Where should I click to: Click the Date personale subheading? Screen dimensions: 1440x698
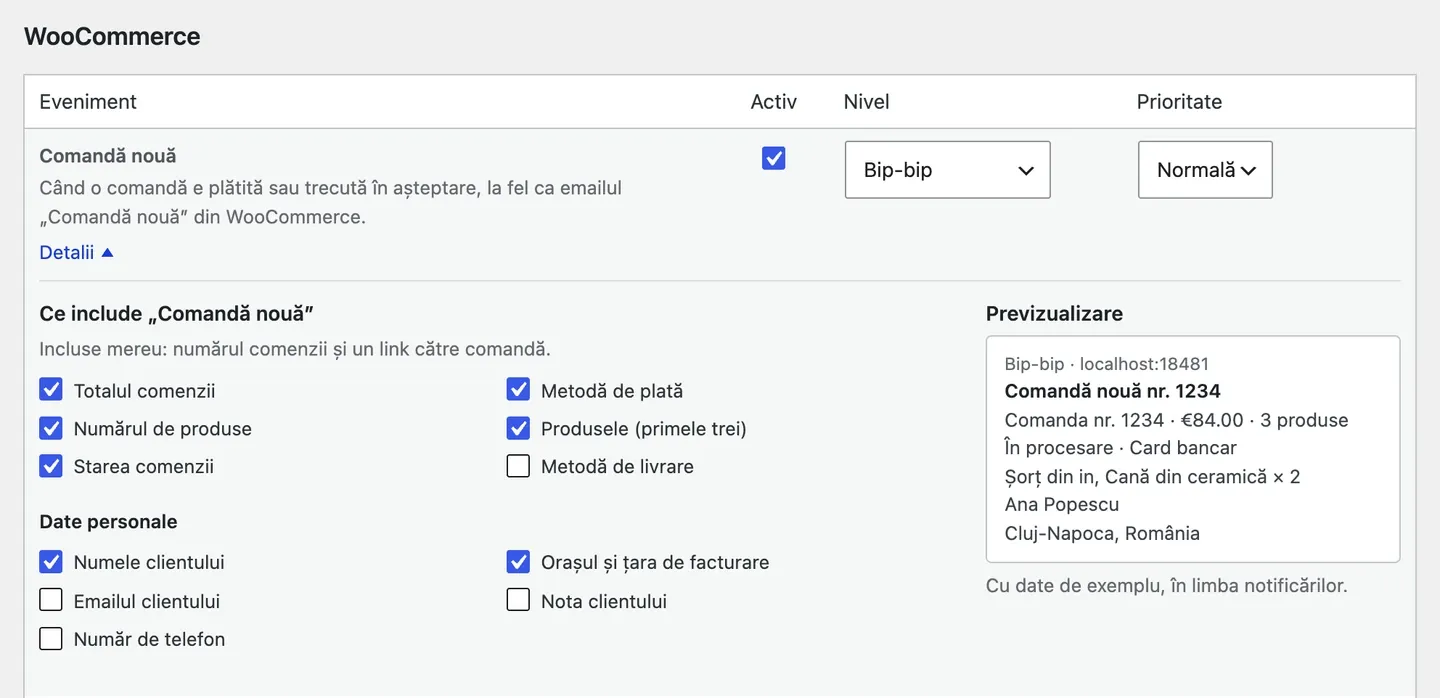(109, 522)
